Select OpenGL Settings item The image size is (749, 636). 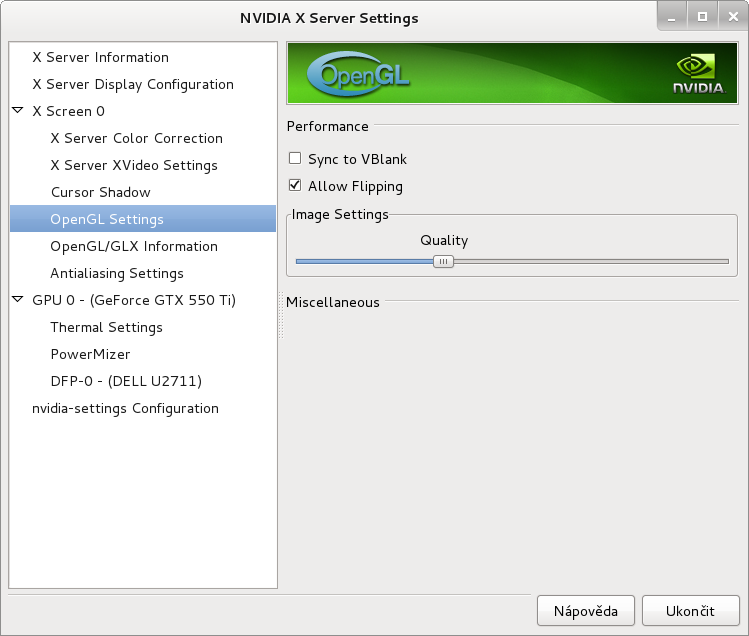tap(143, 219)
